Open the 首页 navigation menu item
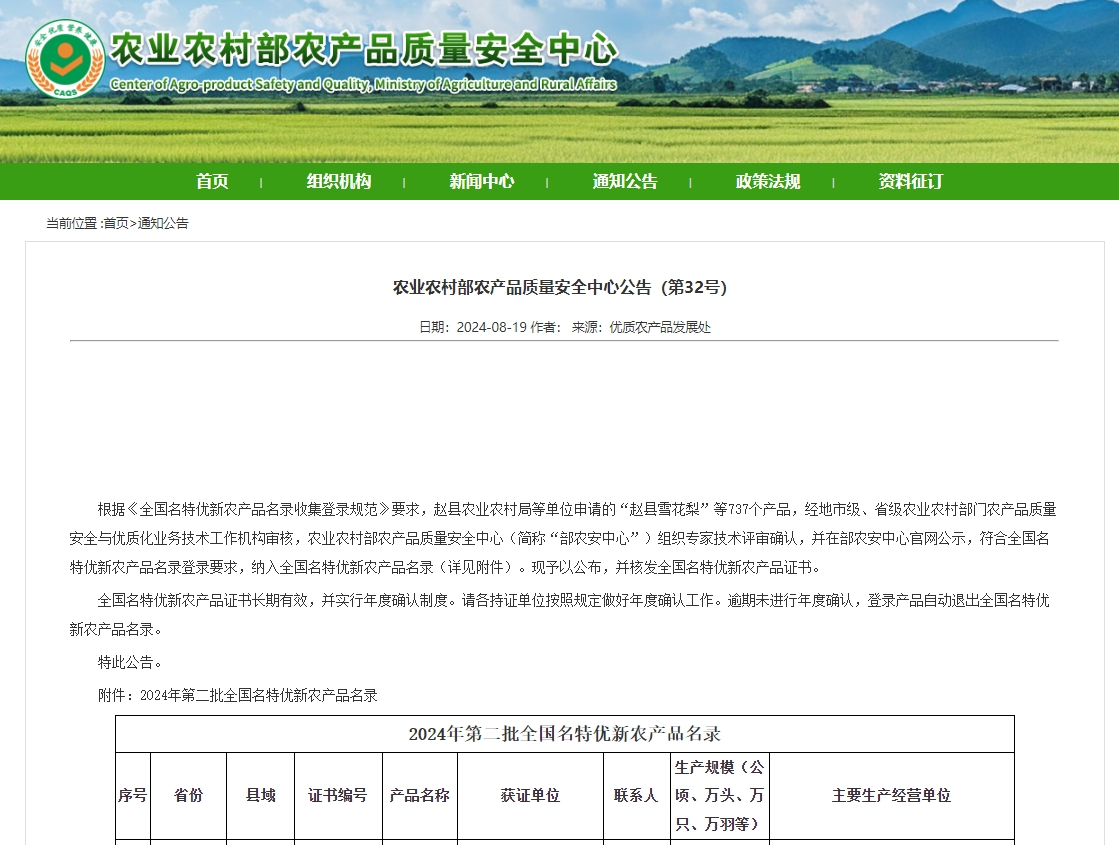The width and height of the screenshot is (1119, 845). pos(212,181)
